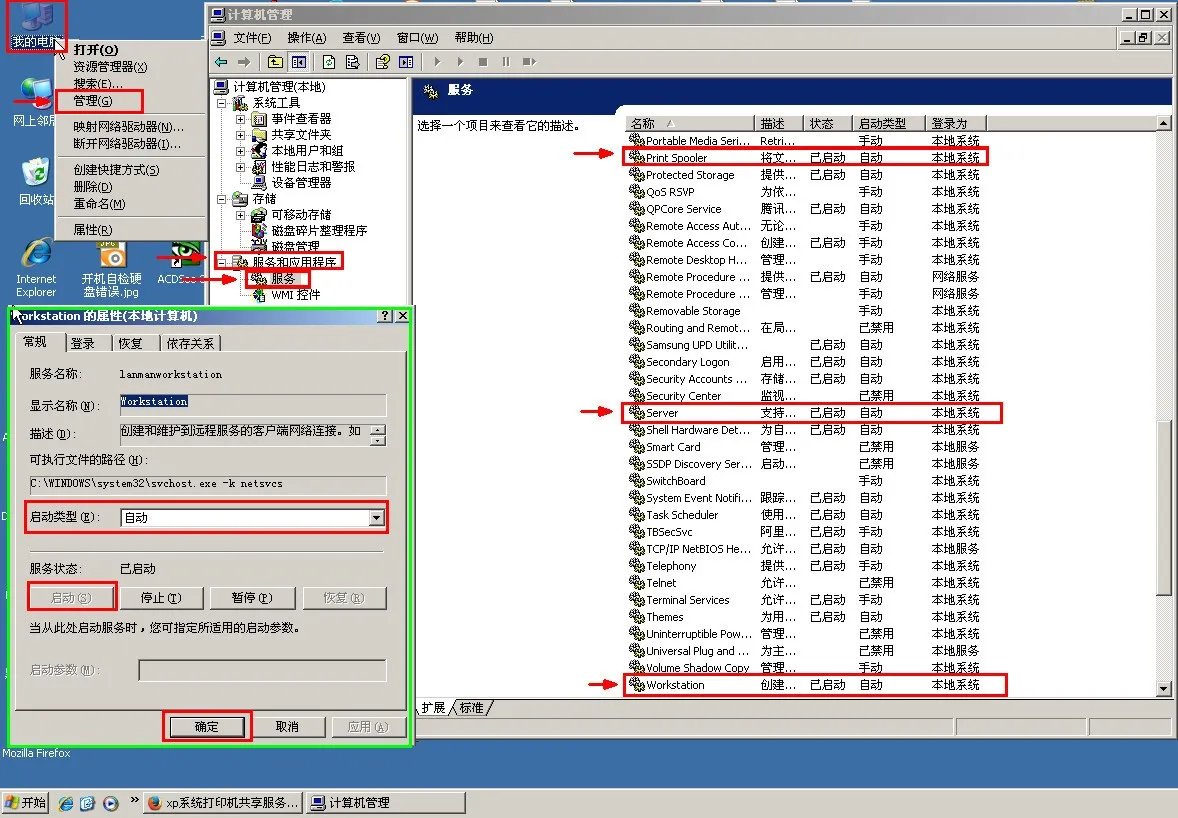Switch to the 依存关系 tab
This screenshot has height=818, width=1178.
point(189,343)
